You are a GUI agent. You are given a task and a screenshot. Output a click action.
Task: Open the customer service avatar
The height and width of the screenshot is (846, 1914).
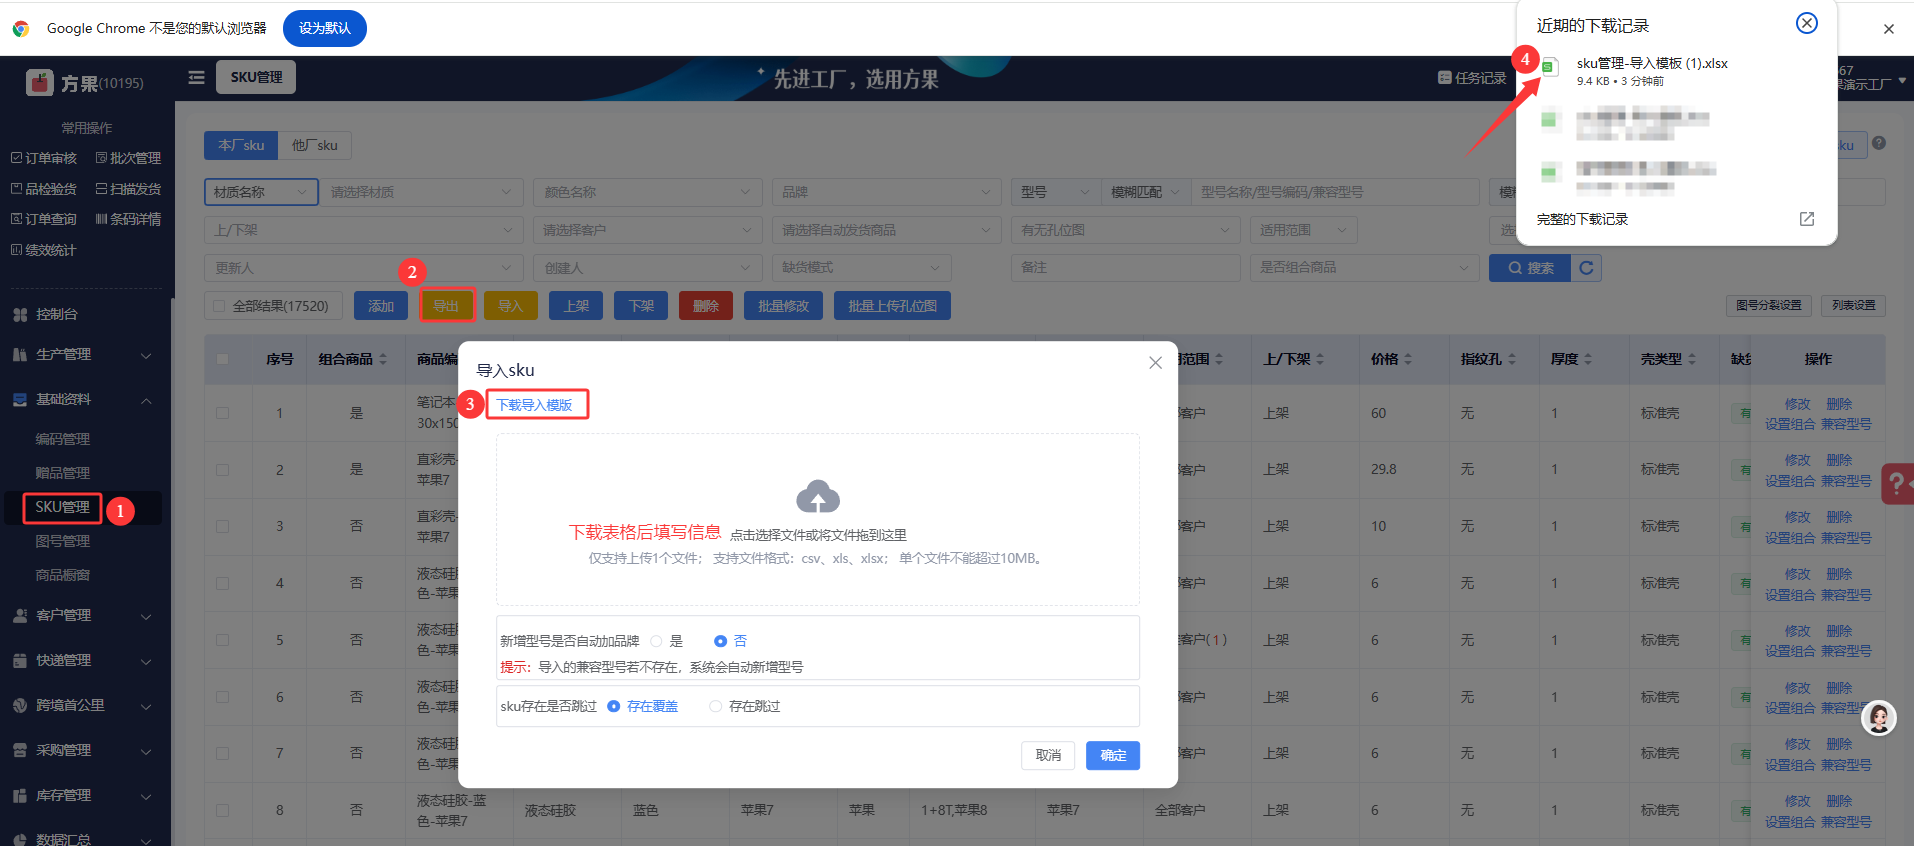tap(1879, 718)
